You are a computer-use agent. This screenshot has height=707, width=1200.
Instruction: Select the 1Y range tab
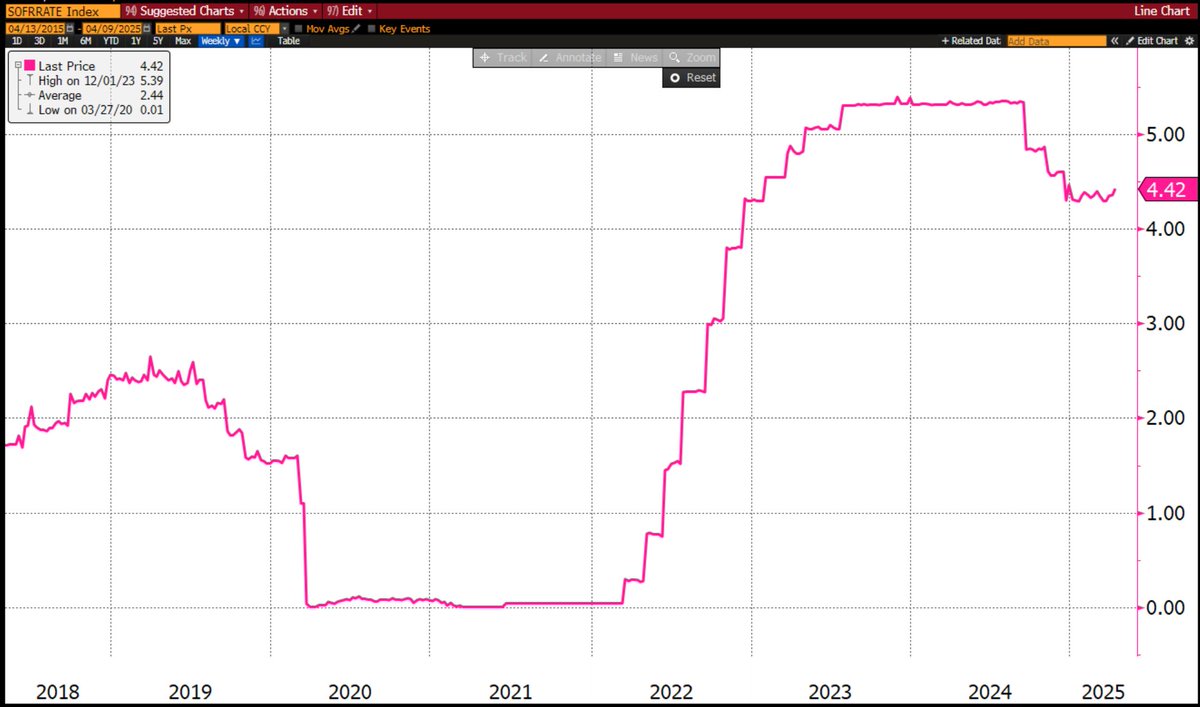[x=135, y=41]
